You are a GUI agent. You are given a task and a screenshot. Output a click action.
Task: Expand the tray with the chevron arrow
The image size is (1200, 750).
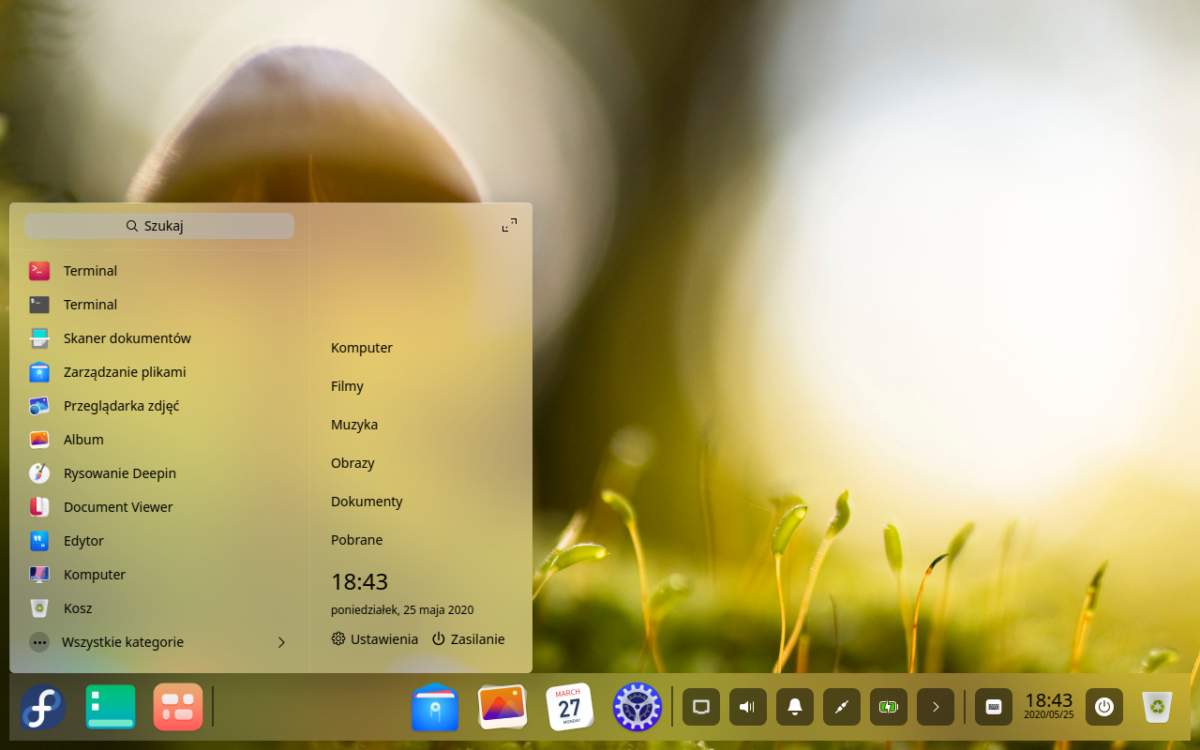click(x=934, y=707)
